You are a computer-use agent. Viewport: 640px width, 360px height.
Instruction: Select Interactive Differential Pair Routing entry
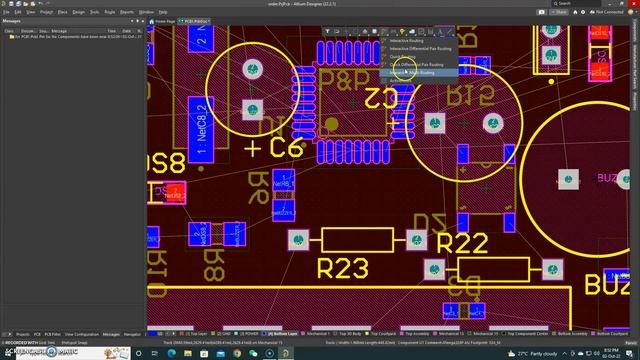[x=419, y=49]
